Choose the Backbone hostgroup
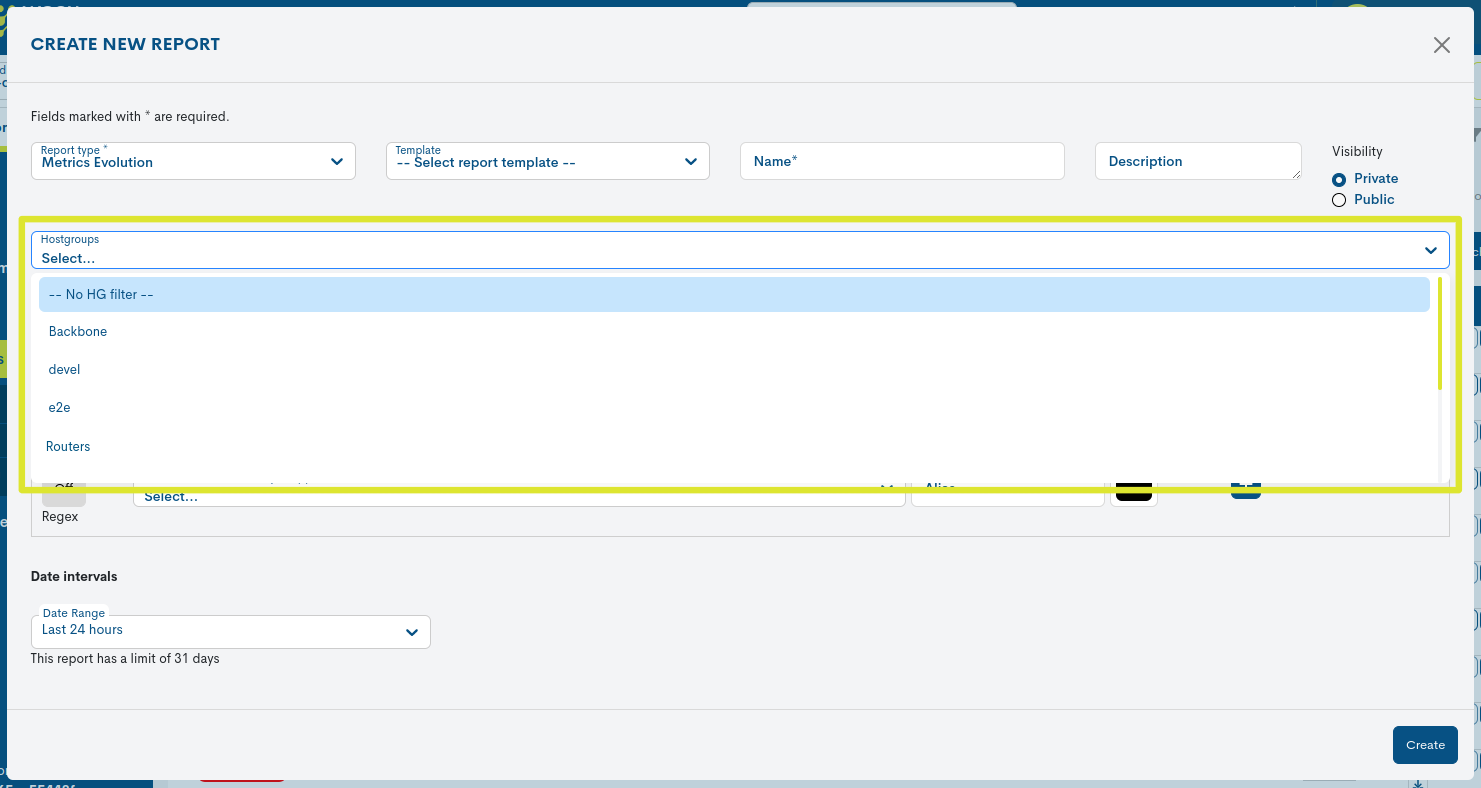Viewport: 1481px width, 788px height. [x=734, y=331]
